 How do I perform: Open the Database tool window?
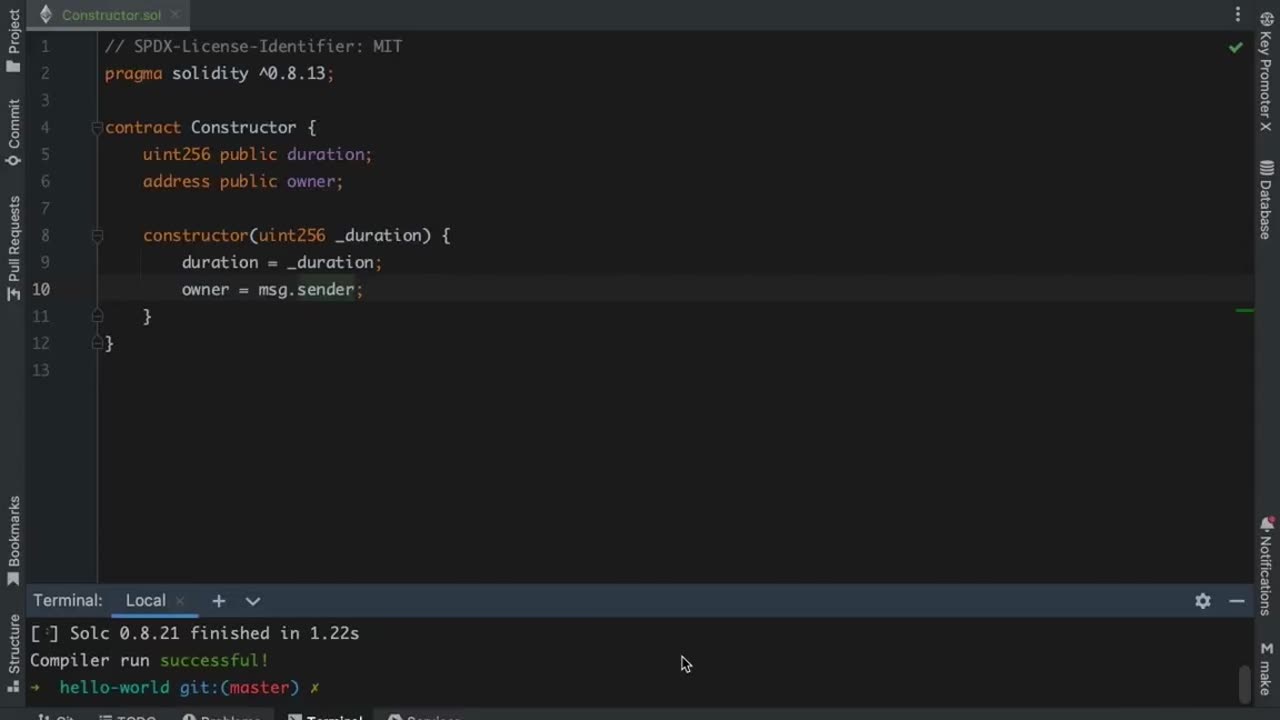pos(1266,199)
